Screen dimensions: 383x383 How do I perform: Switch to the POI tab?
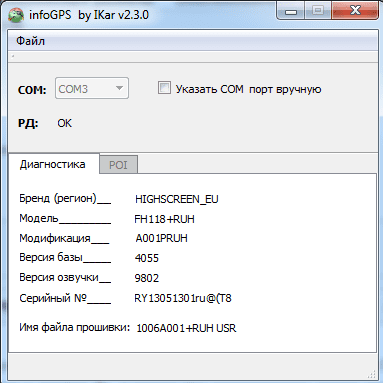(x=118, y=165)
